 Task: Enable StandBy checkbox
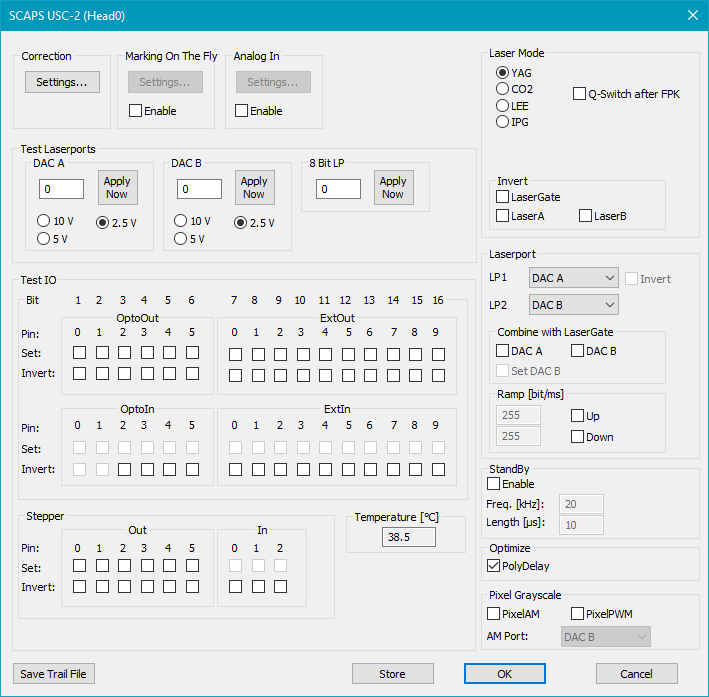tap(494, 484)
